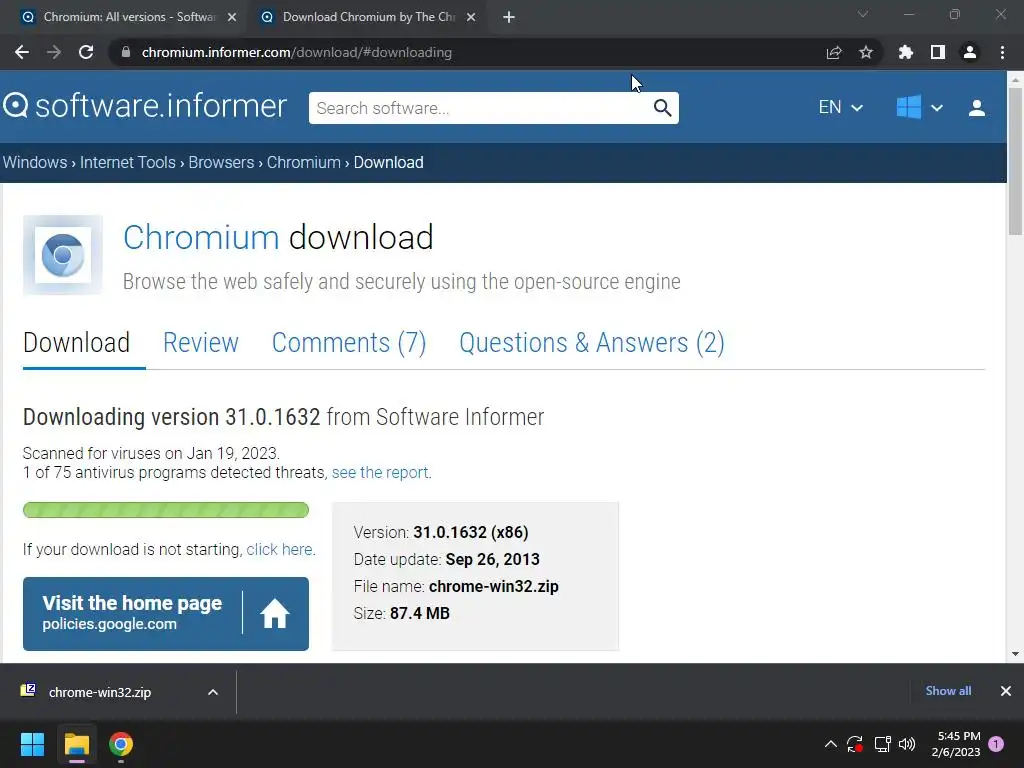
Task: Close the downloads bar
Action: 1006,691
